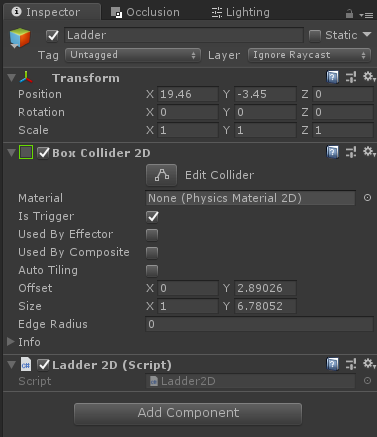
Task: Open Box Collider 2D gear menu
Action: click(369, 152)
